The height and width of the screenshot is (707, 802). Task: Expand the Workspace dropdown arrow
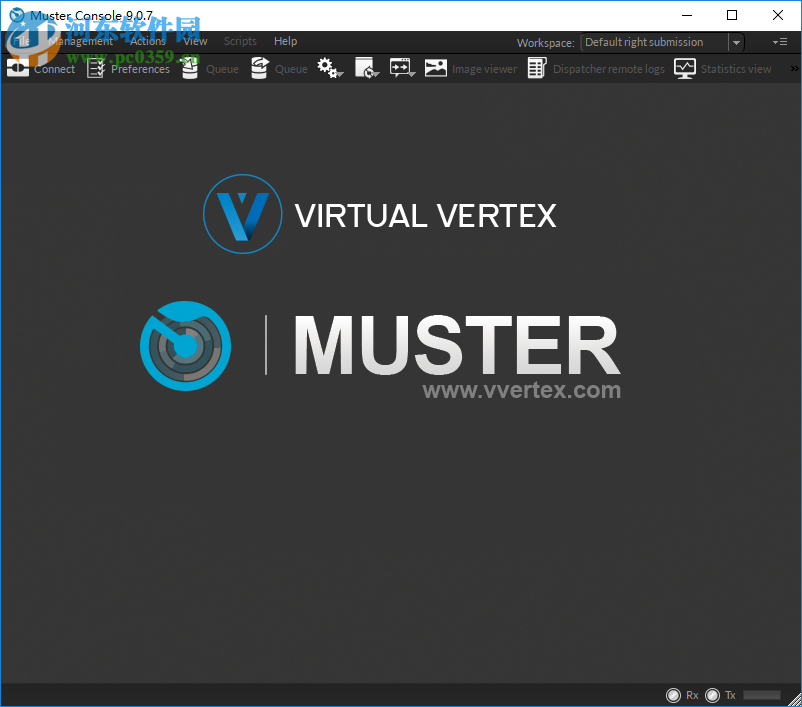[x=737, y=42]
